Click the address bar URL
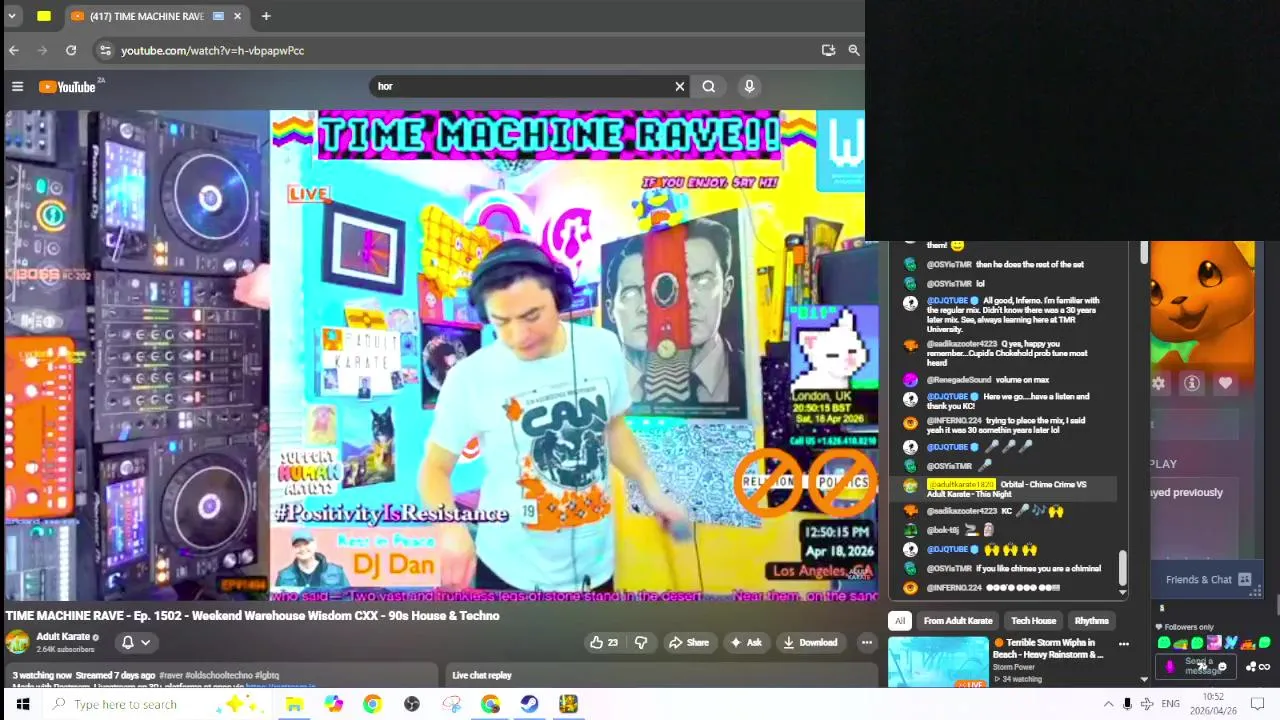Viewport: 1280px width, 720px height. [x=212, y=50]
